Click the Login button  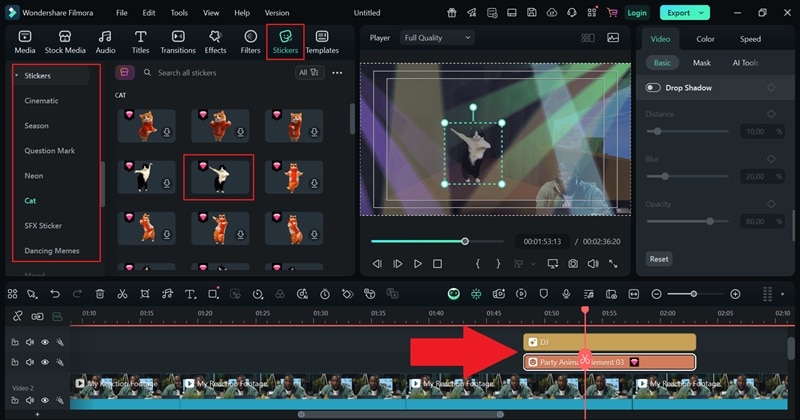click(637, 13)
